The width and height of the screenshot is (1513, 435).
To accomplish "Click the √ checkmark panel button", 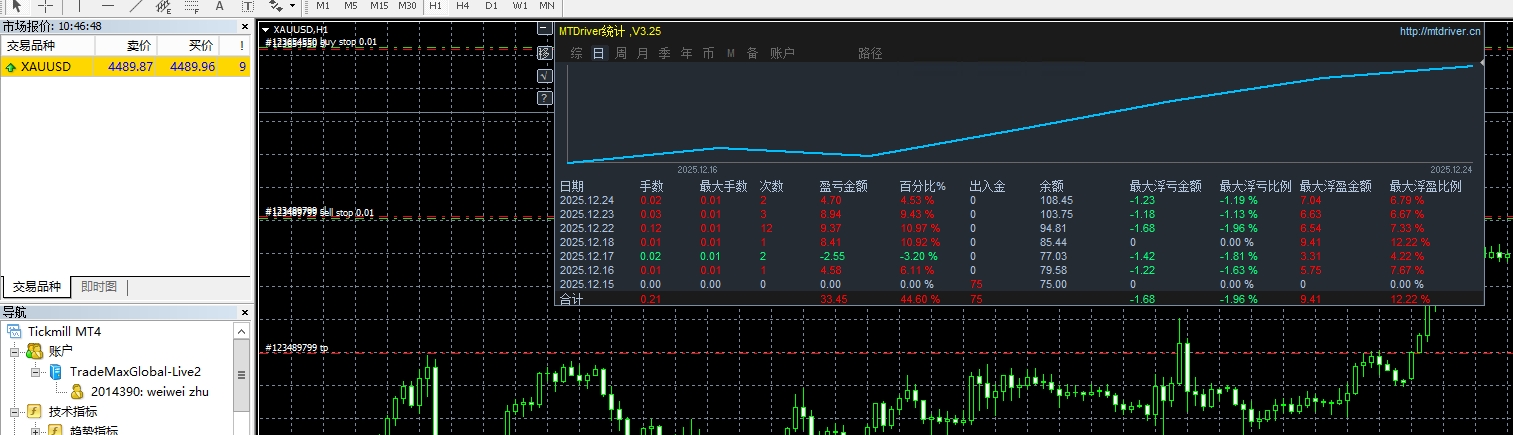I will coord(545,76).
